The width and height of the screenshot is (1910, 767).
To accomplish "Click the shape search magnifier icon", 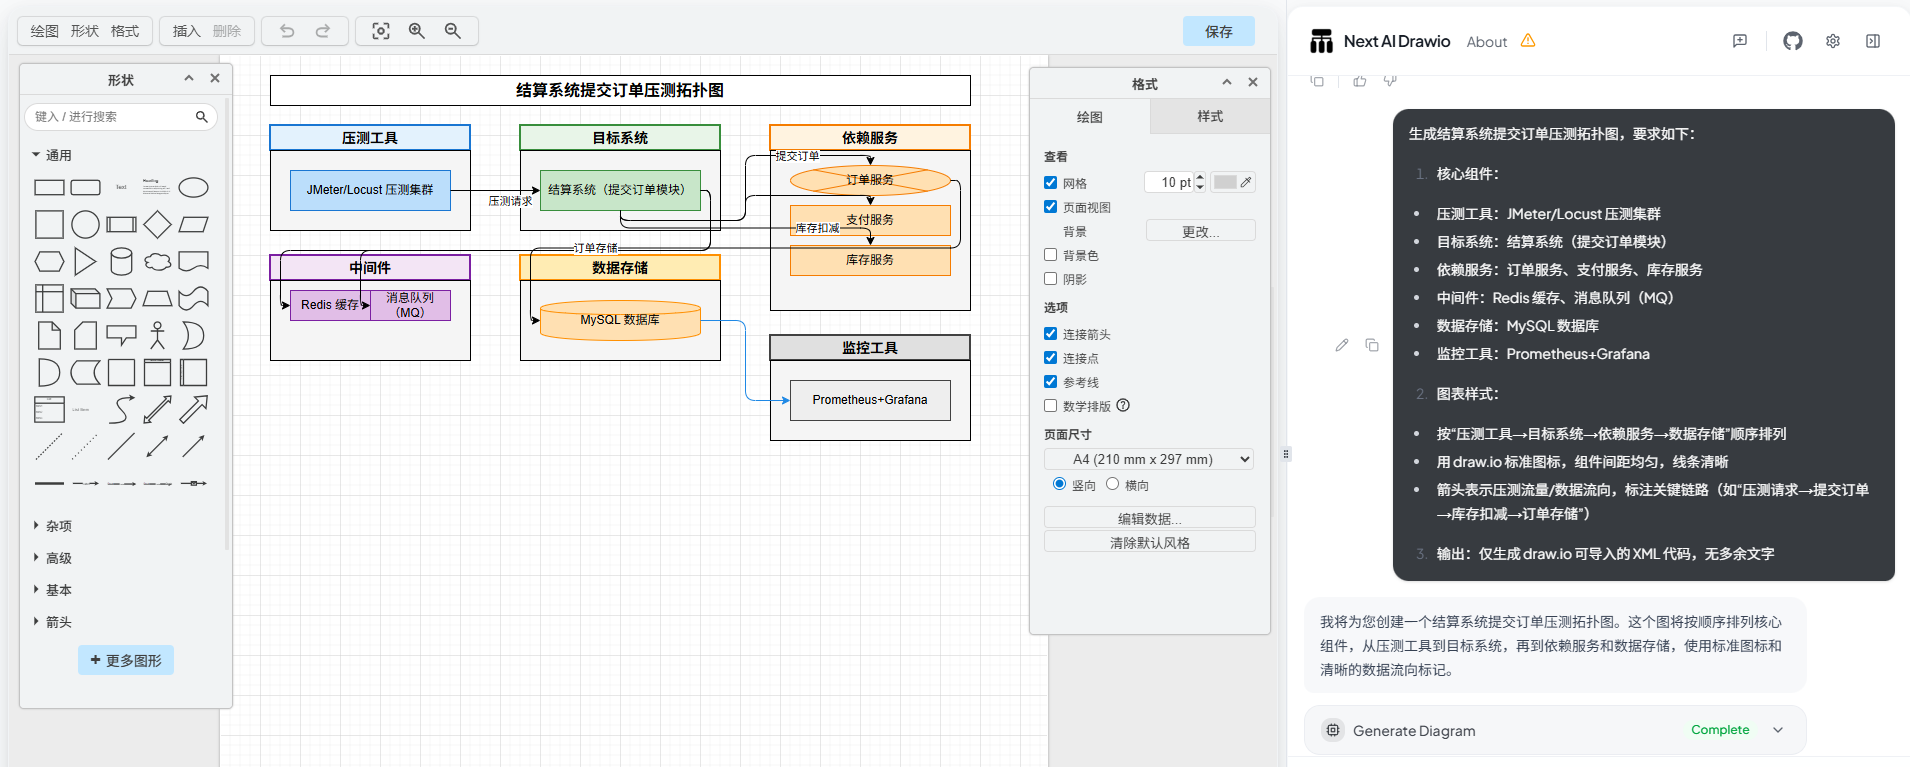I will [x=202, y=117].
